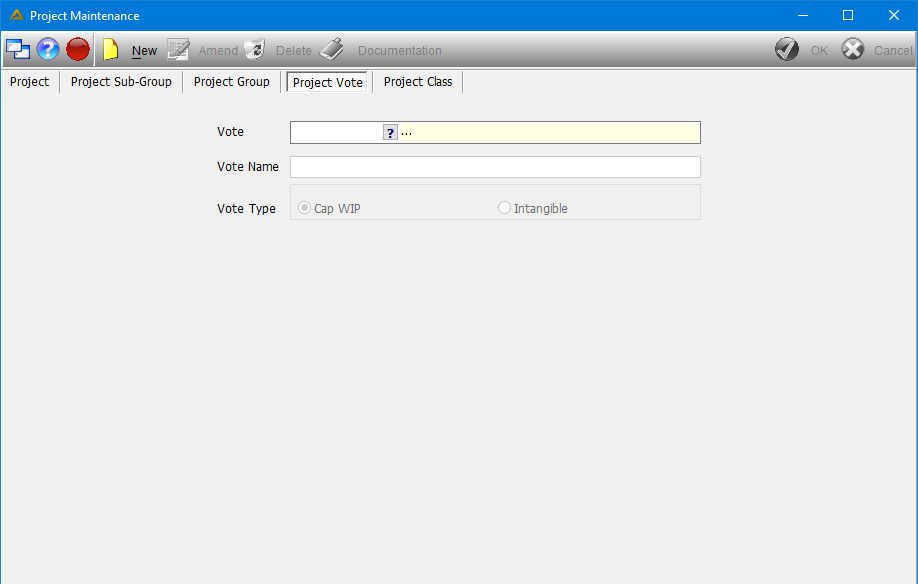Click into the Vote Name field
Image resolution: width=918 pixels, height=584 pixels.
click(495, 167)
